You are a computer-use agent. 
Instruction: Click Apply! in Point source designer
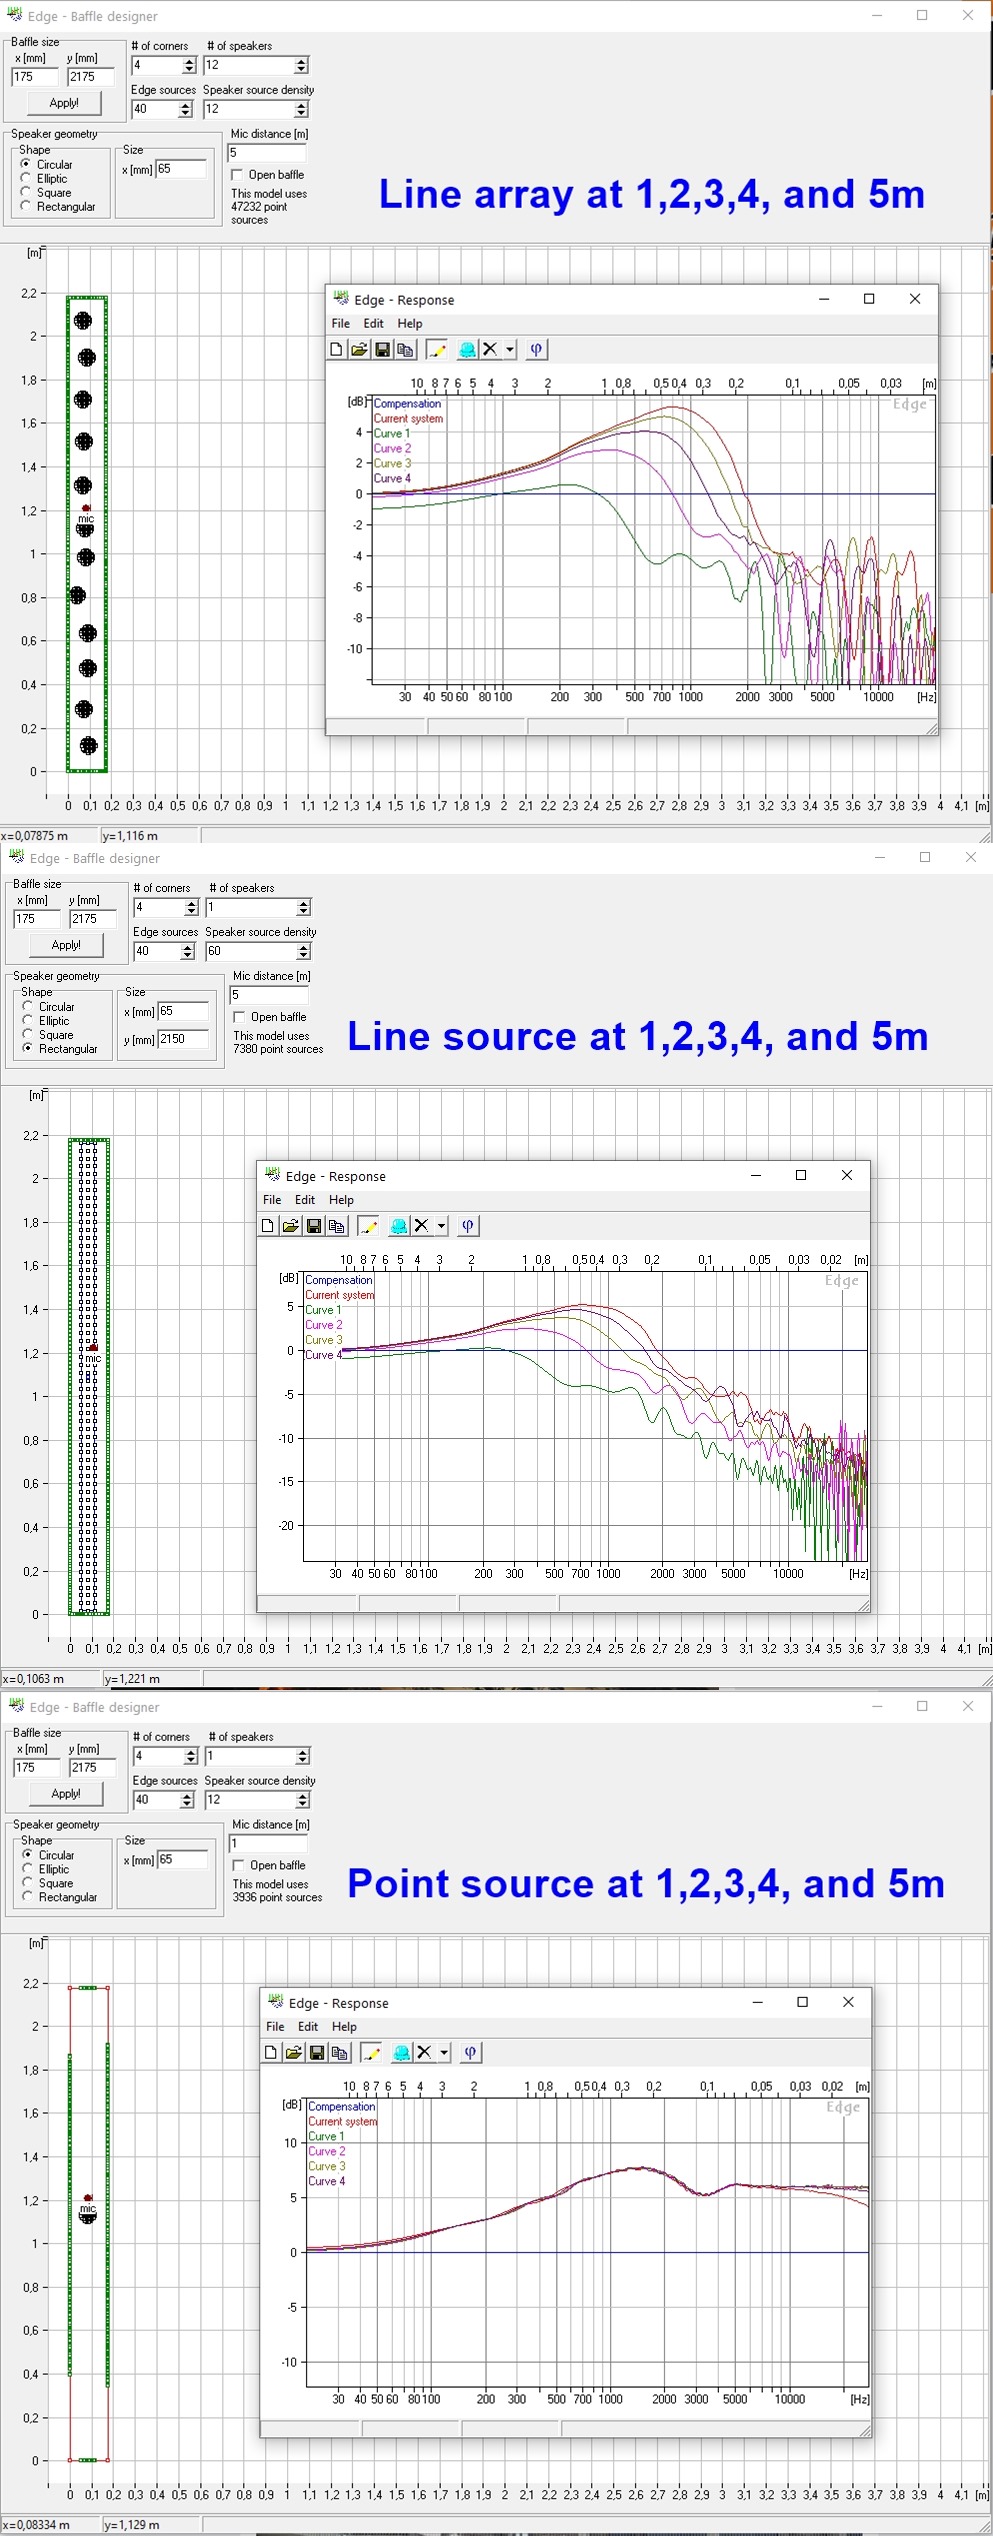[66, 1793]
